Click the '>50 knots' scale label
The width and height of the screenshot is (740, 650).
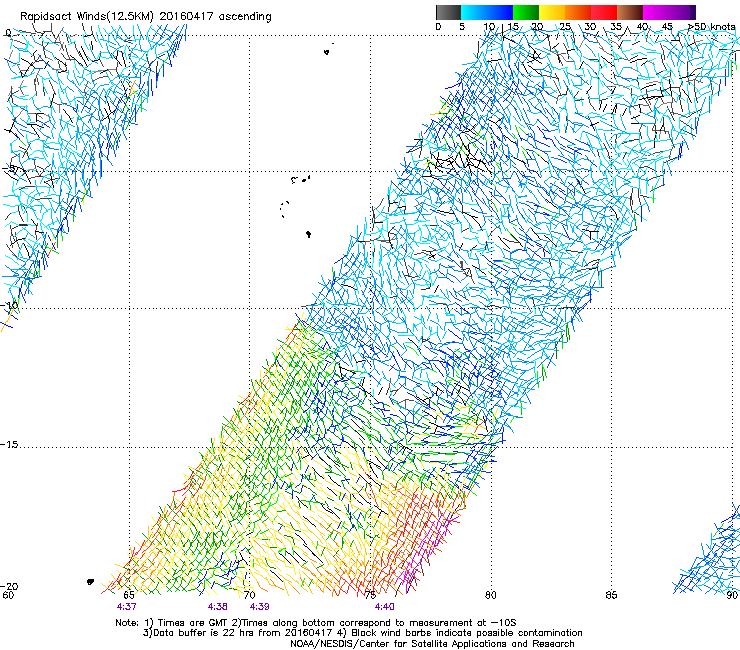click(711, 27)
